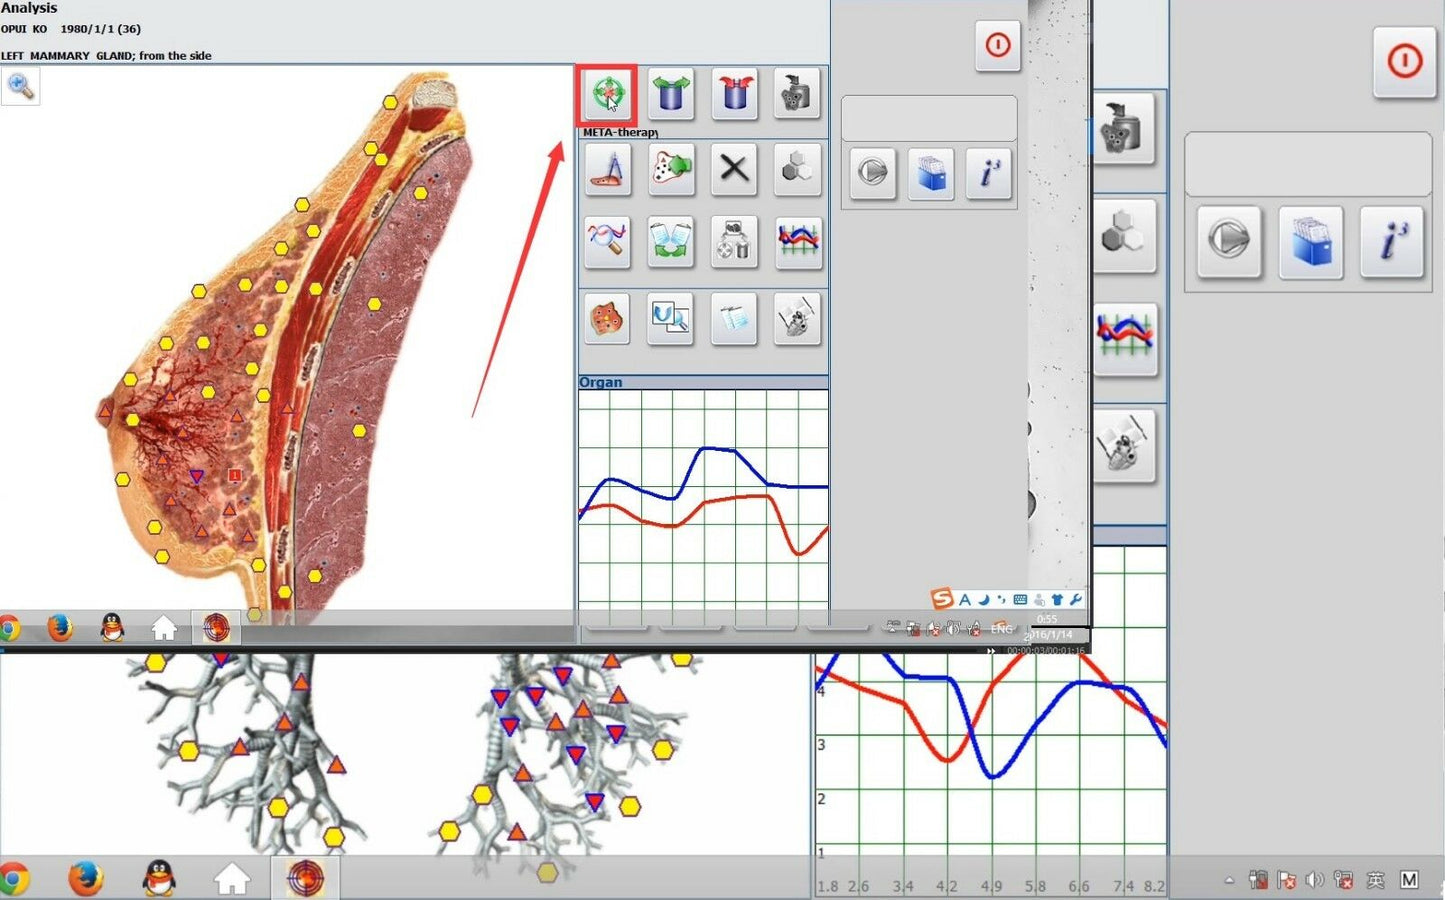Screen dimensions: 1445x900
Task: Click the wrench icon in the Sogou toolbar
Action: coord(1076,600)
